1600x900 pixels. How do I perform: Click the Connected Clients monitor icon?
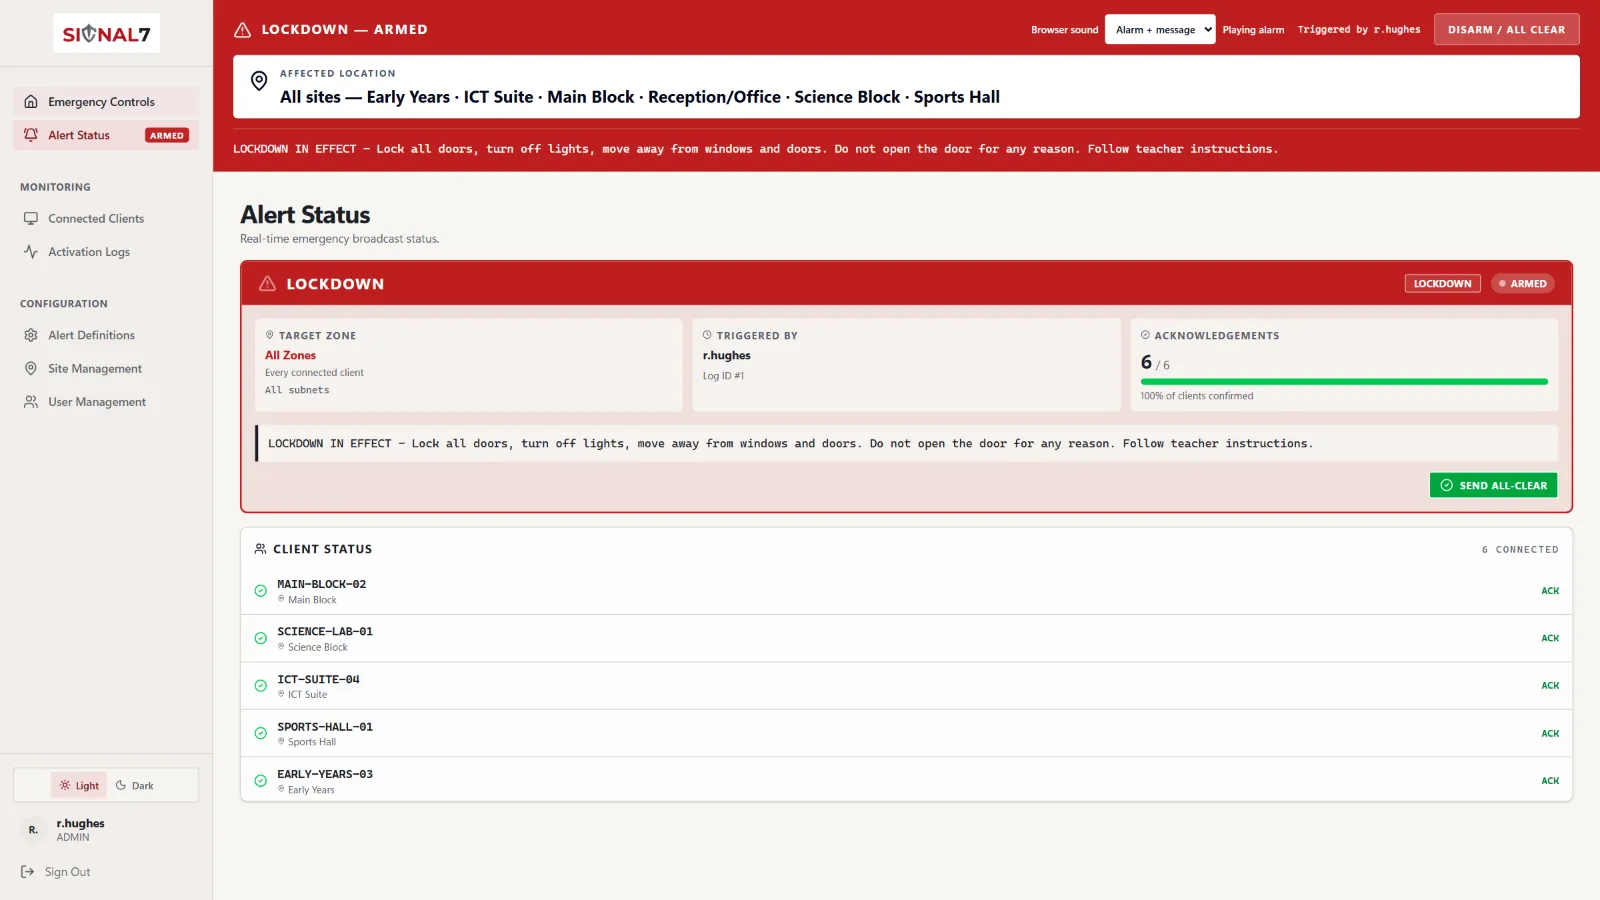click(31, 218)
